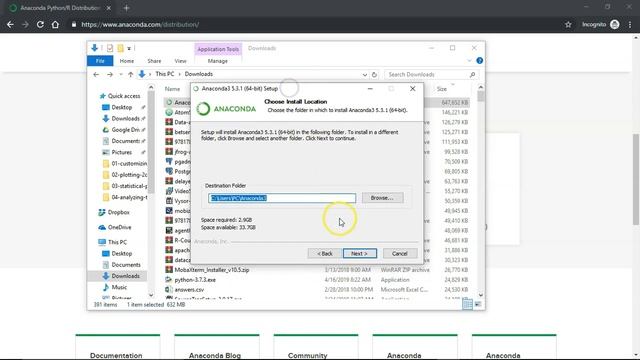
Task: Open Quick access in navigation pane
Action: 123,96
